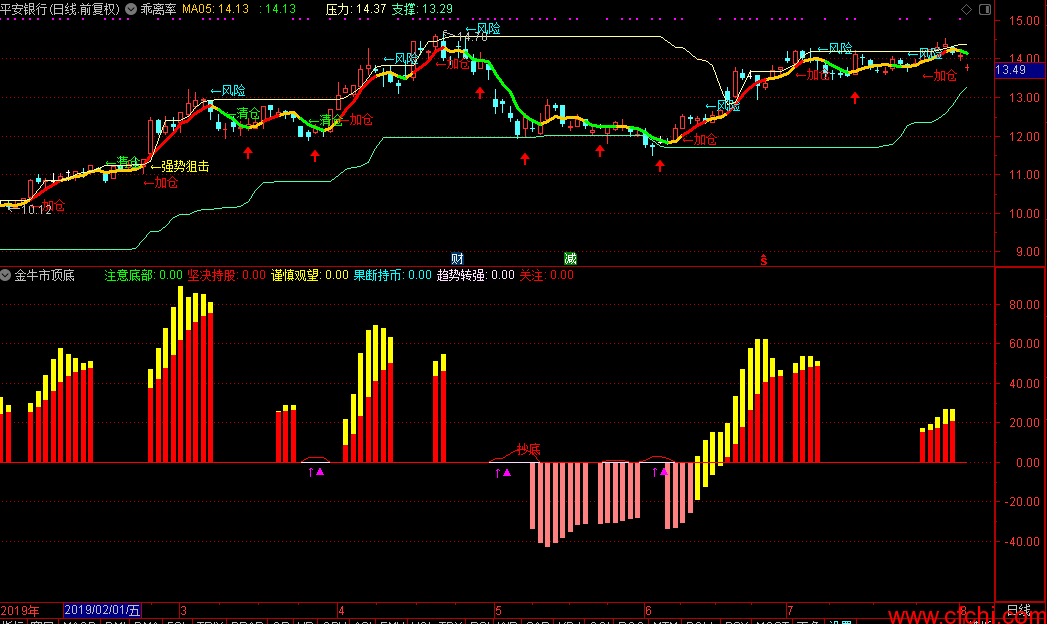Click the ←强势狙击 signal label
1047x624 pixels.
click(x=180, y=167)
